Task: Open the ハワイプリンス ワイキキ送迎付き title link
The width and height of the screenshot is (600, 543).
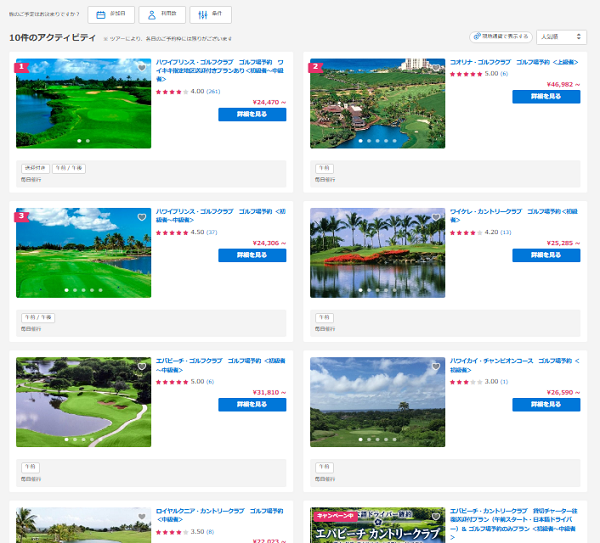Action: [220, 70]
